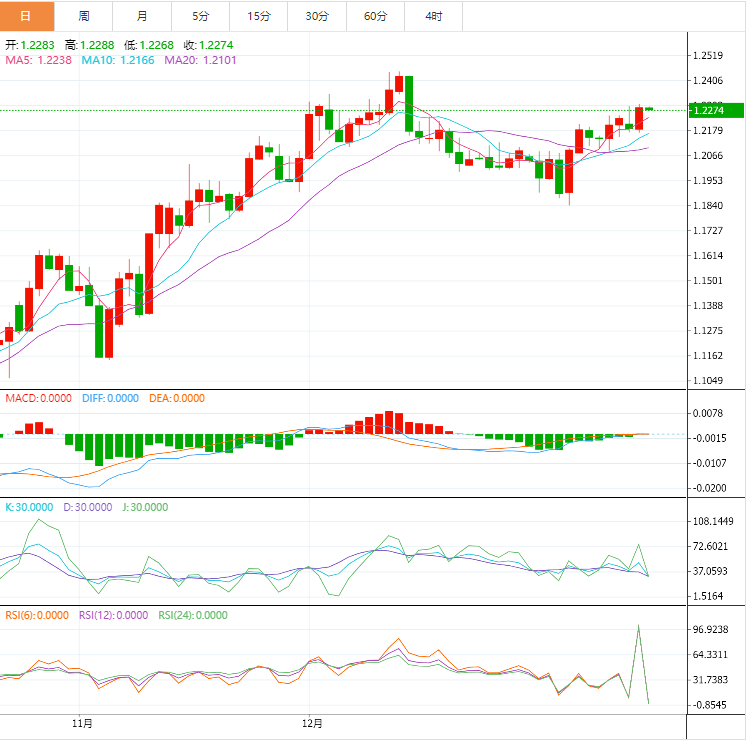Select the 日 daily timeframe tab
Screen dimensions: 750x745
26,16
